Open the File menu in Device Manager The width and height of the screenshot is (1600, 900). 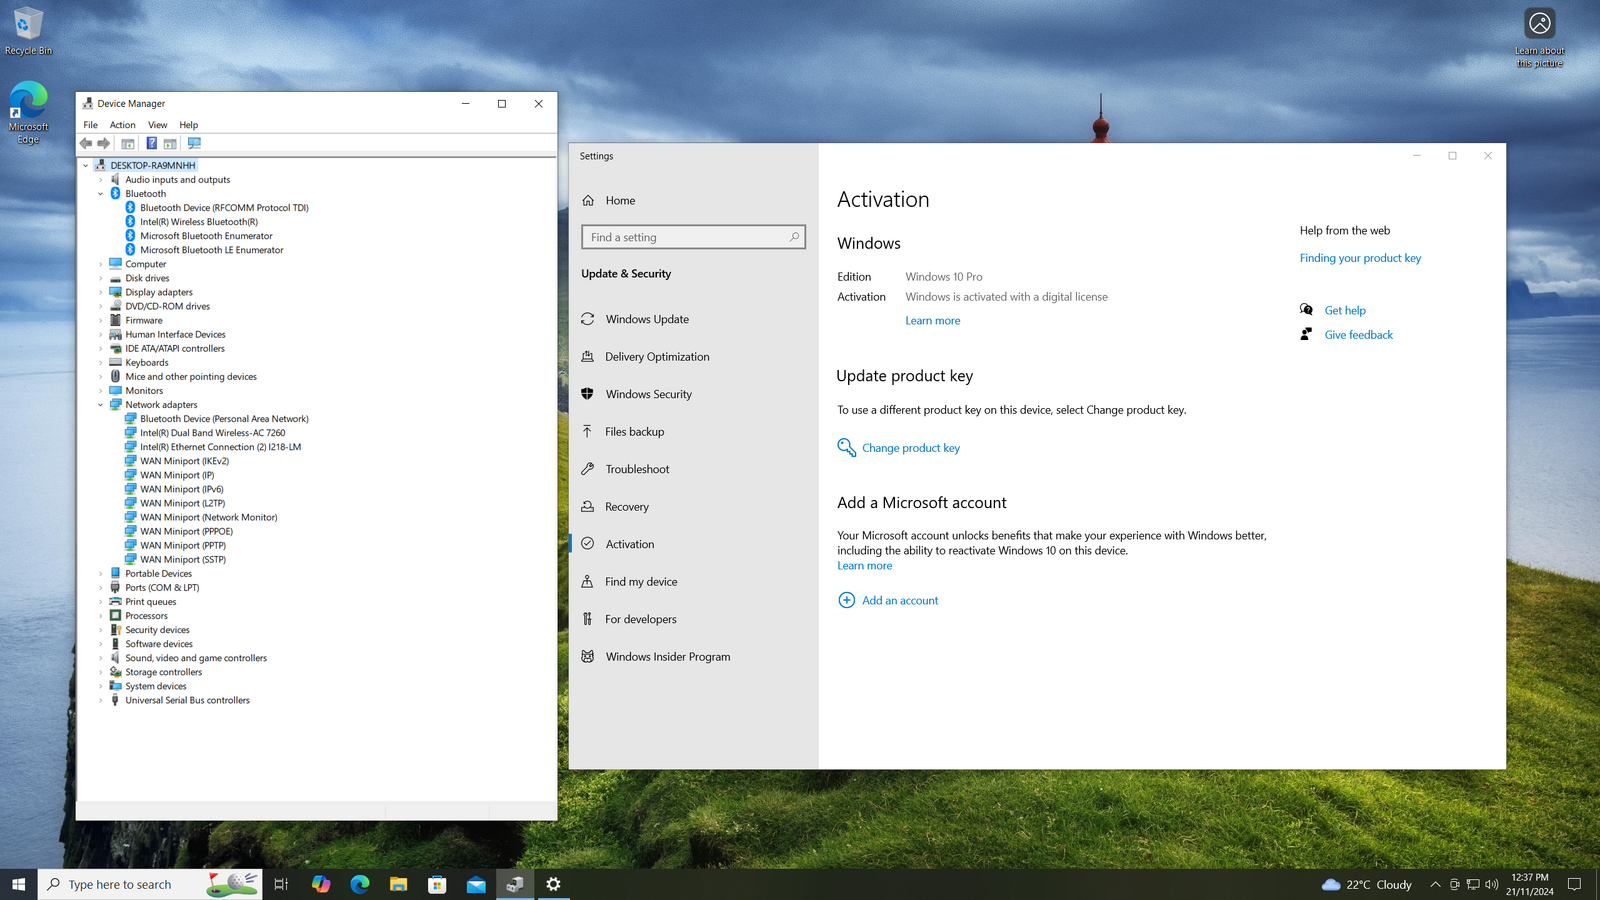click(90, 125)
